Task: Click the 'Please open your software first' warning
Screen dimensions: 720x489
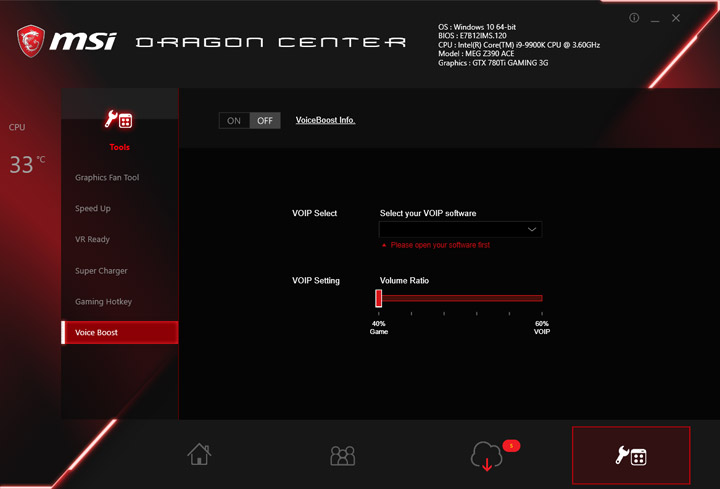Action: pos(440,245)
